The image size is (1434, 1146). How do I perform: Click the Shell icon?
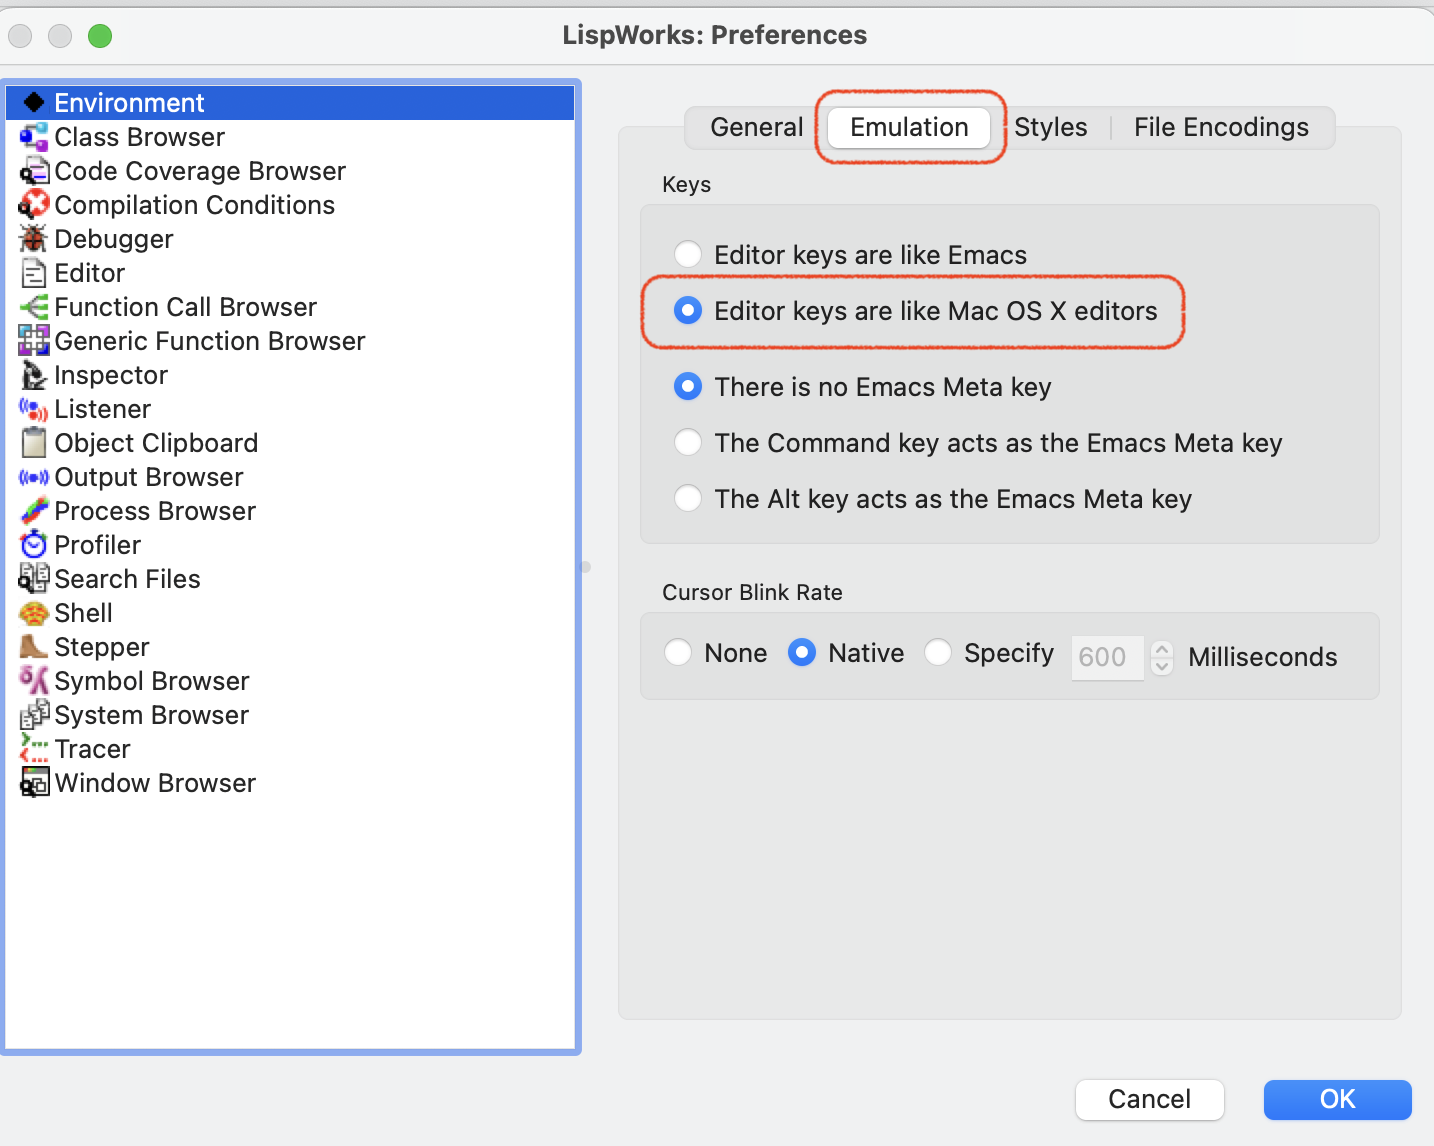point(34,613)
